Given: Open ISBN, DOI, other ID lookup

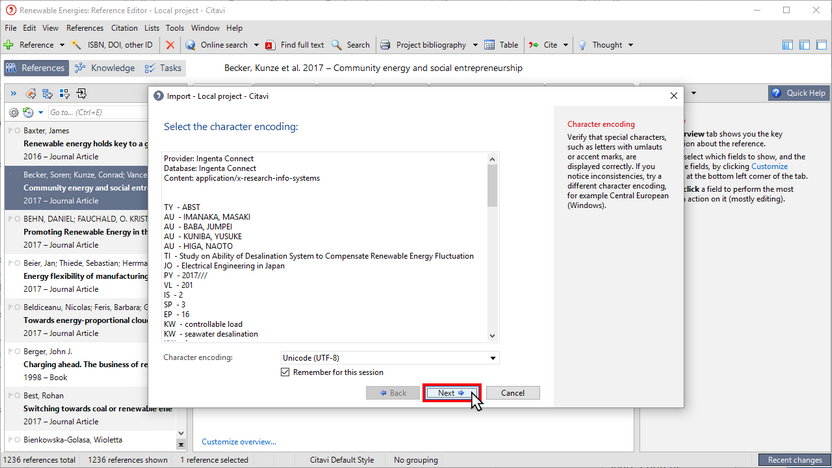Looking at the screenshot, I should [x=112, y=45].
